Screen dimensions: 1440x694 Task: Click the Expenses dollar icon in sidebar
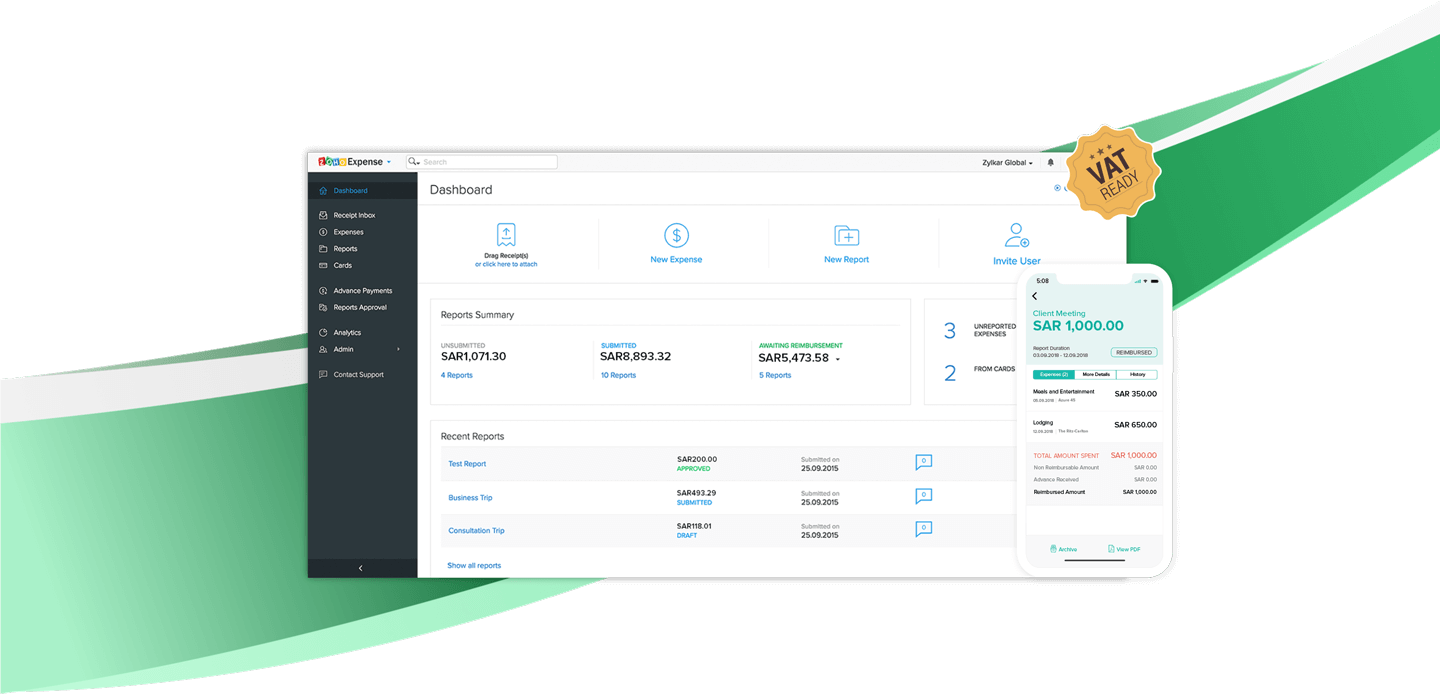[323, 232]
